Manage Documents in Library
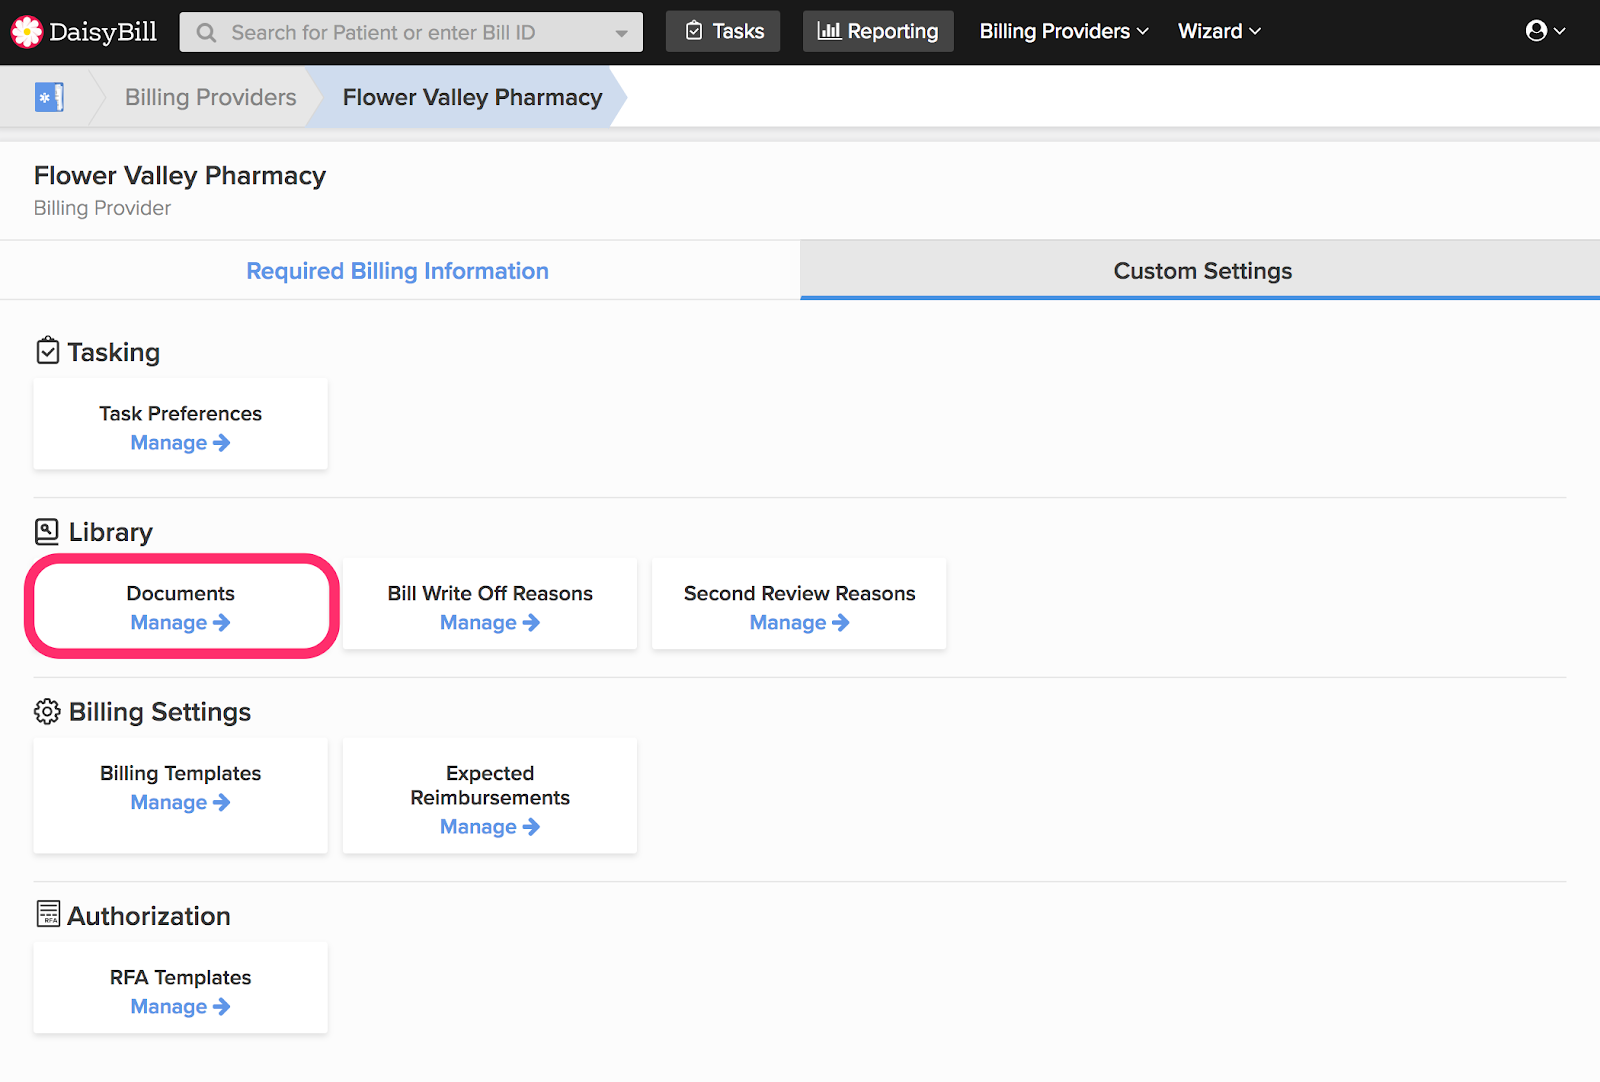 pos(180,623)
